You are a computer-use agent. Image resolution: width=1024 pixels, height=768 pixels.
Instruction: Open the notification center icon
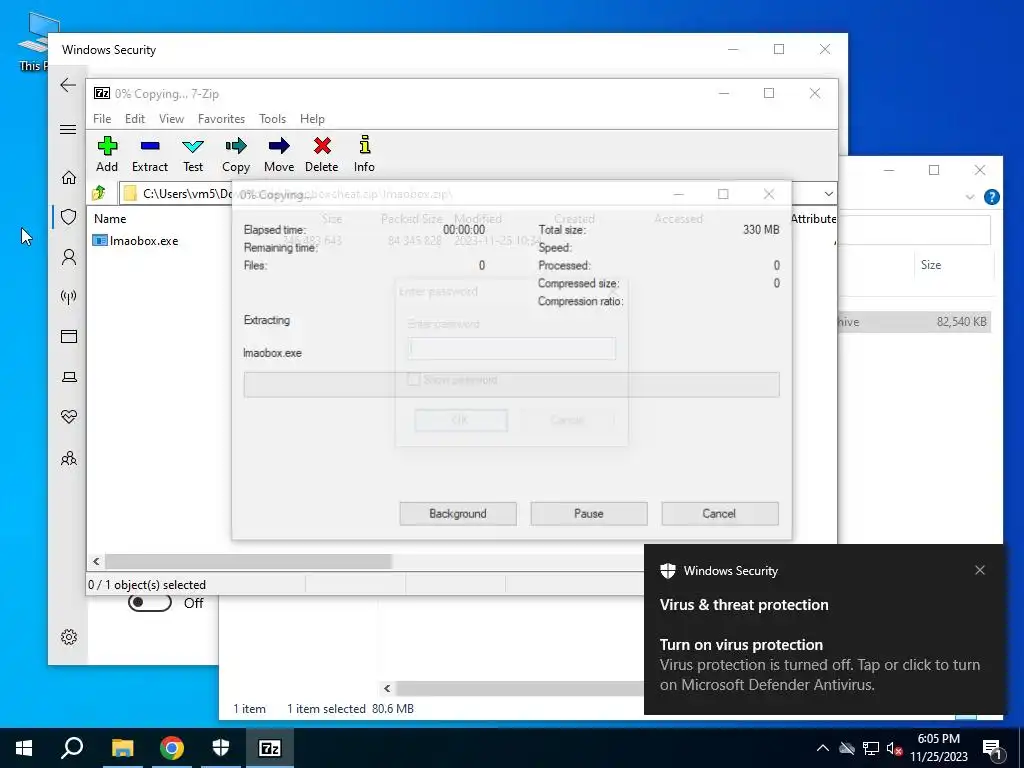992,749
